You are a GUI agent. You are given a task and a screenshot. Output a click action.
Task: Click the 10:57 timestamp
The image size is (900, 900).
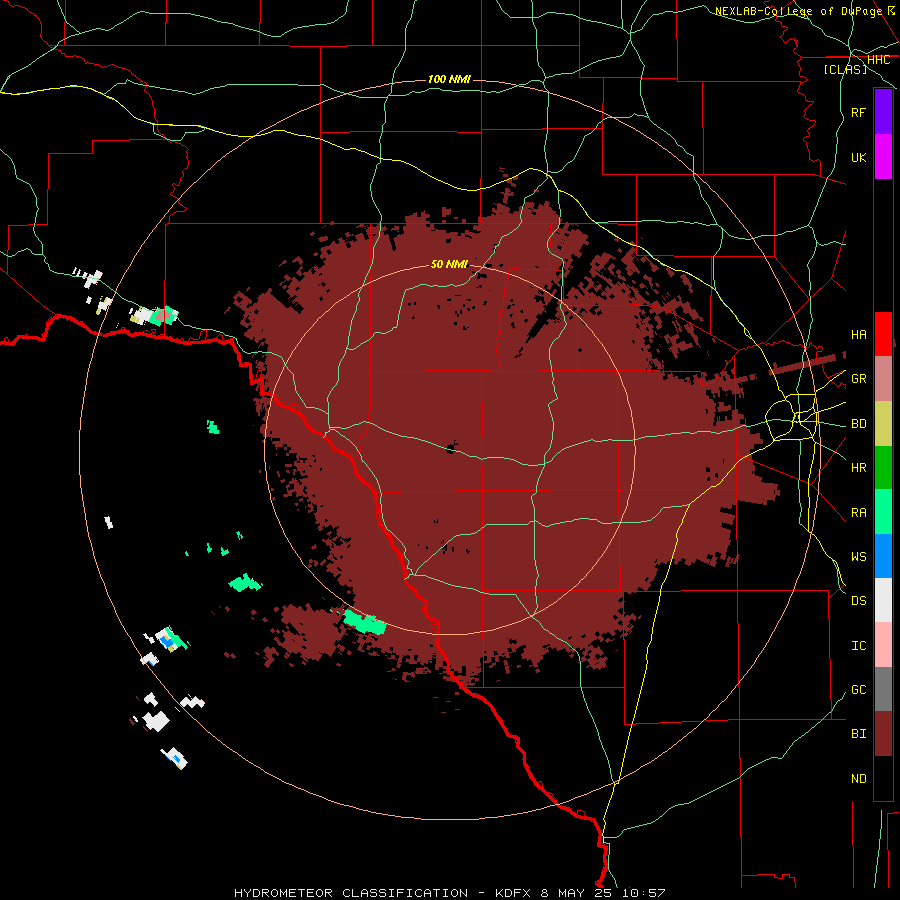[643, 893]
